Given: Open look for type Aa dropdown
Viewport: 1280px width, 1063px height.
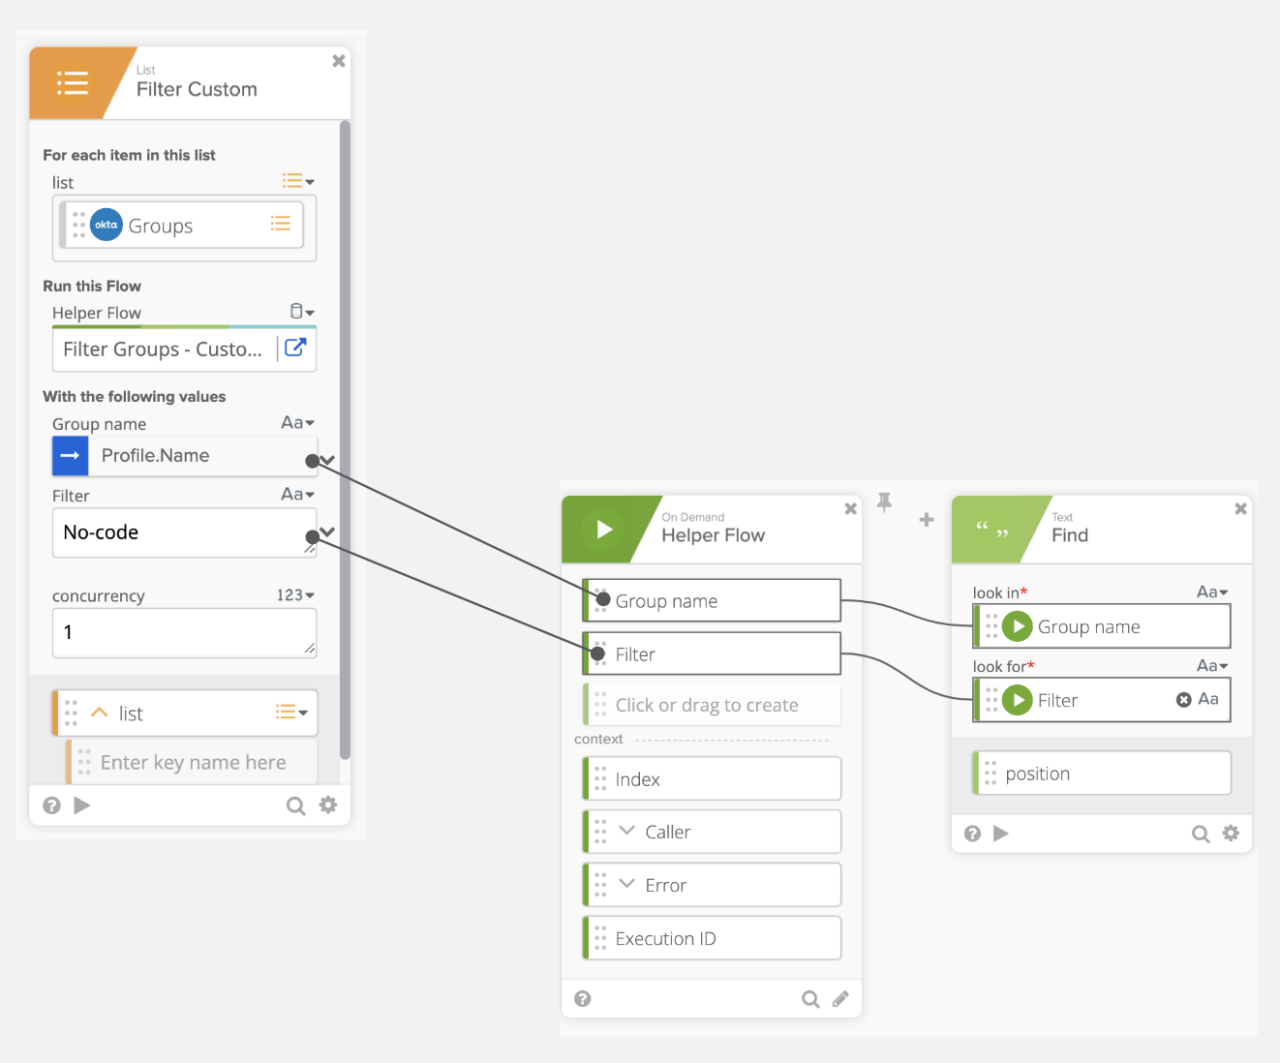Looking at the screenshot, I should [x=1213, y=665].
